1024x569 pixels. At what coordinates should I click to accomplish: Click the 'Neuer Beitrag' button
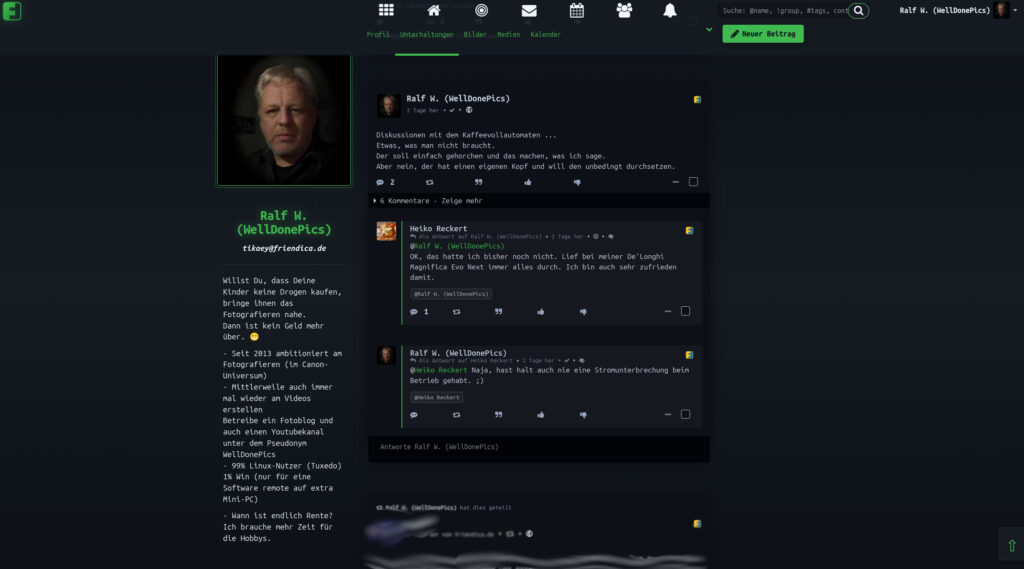763,34
